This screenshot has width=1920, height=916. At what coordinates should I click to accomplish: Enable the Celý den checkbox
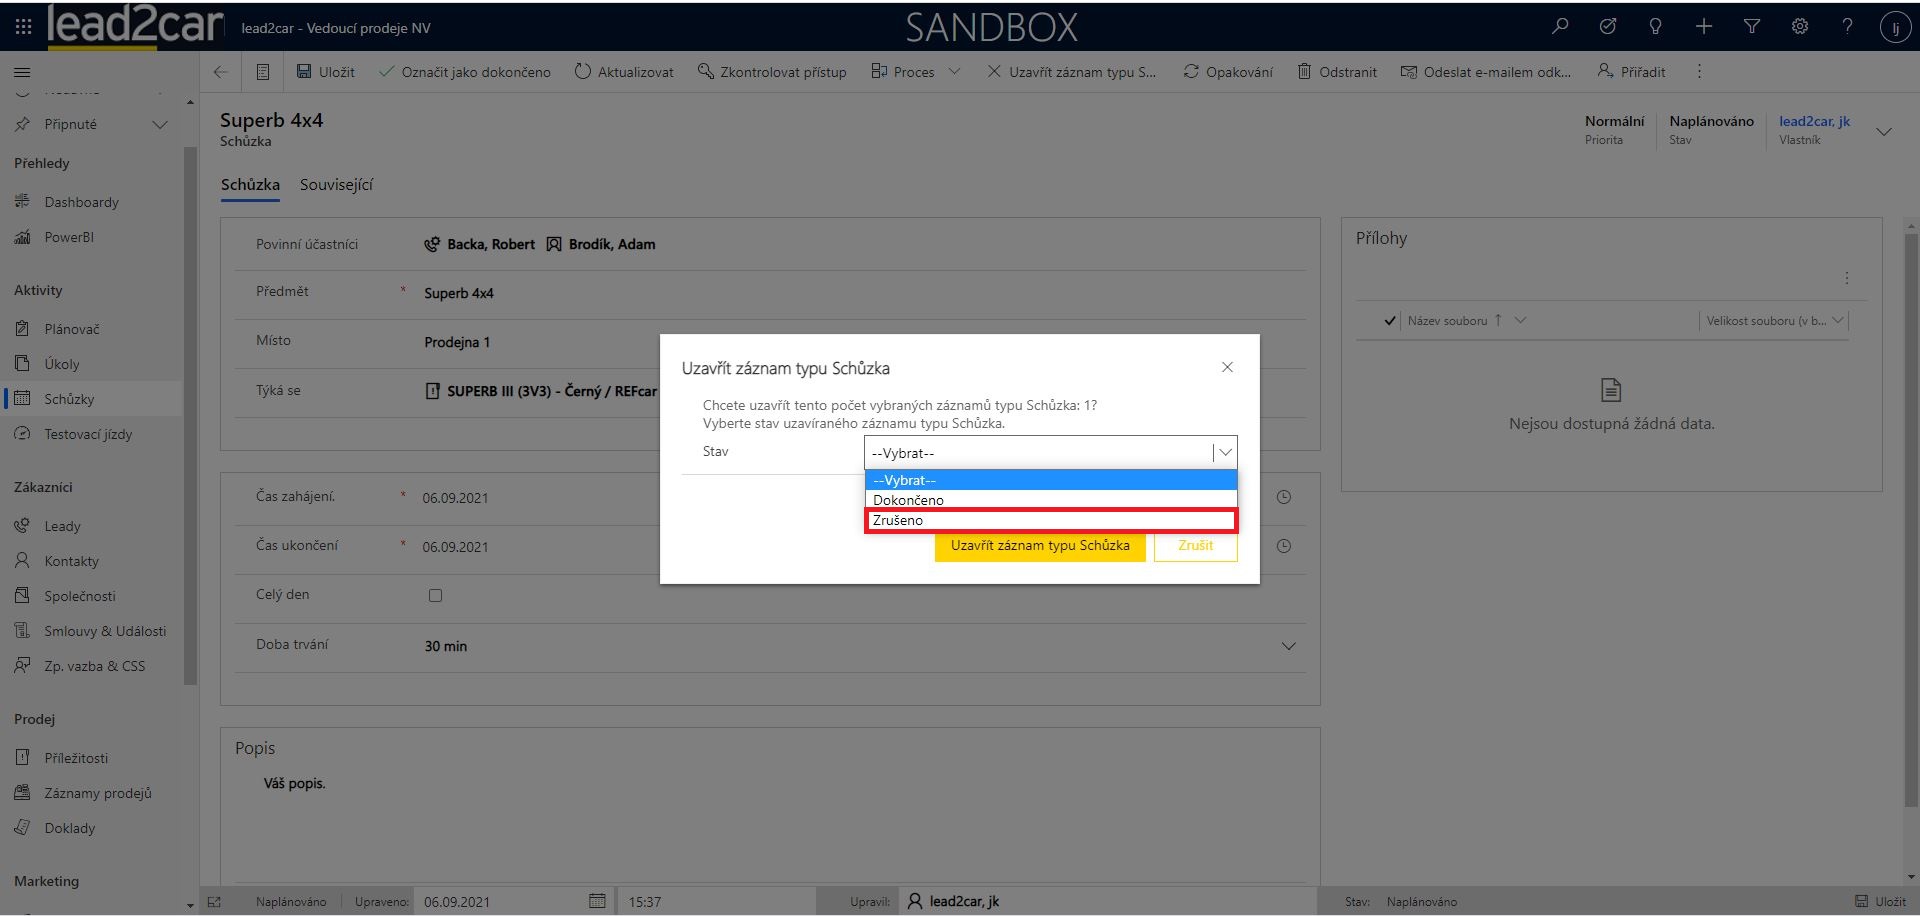click(435, 595)
